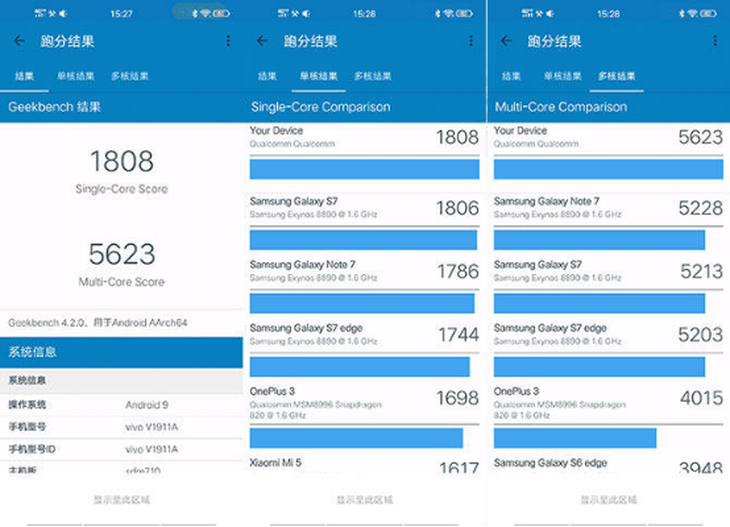This screenshot has width=730, height=527.
Task: Tap back arrow in Multi-Core Comparison panel
Action: [506, 41]
